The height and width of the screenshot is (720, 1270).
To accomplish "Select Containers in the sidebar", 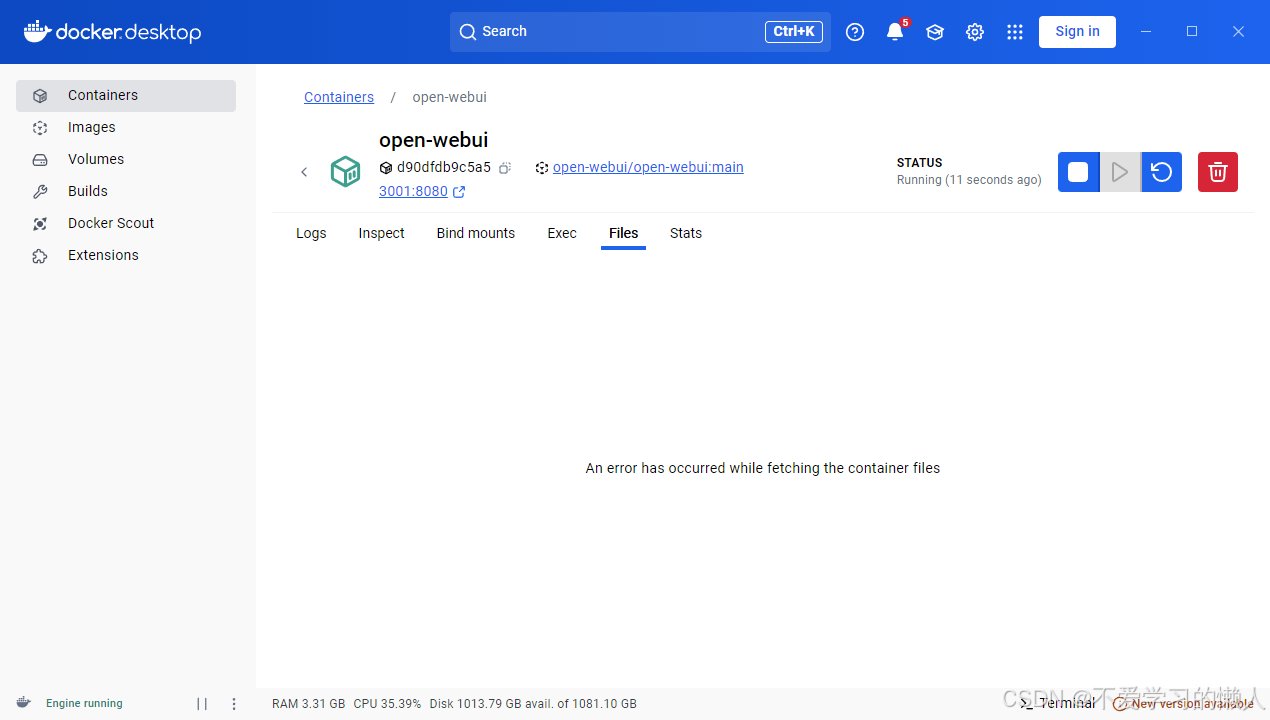I will [x=126, y=96].
